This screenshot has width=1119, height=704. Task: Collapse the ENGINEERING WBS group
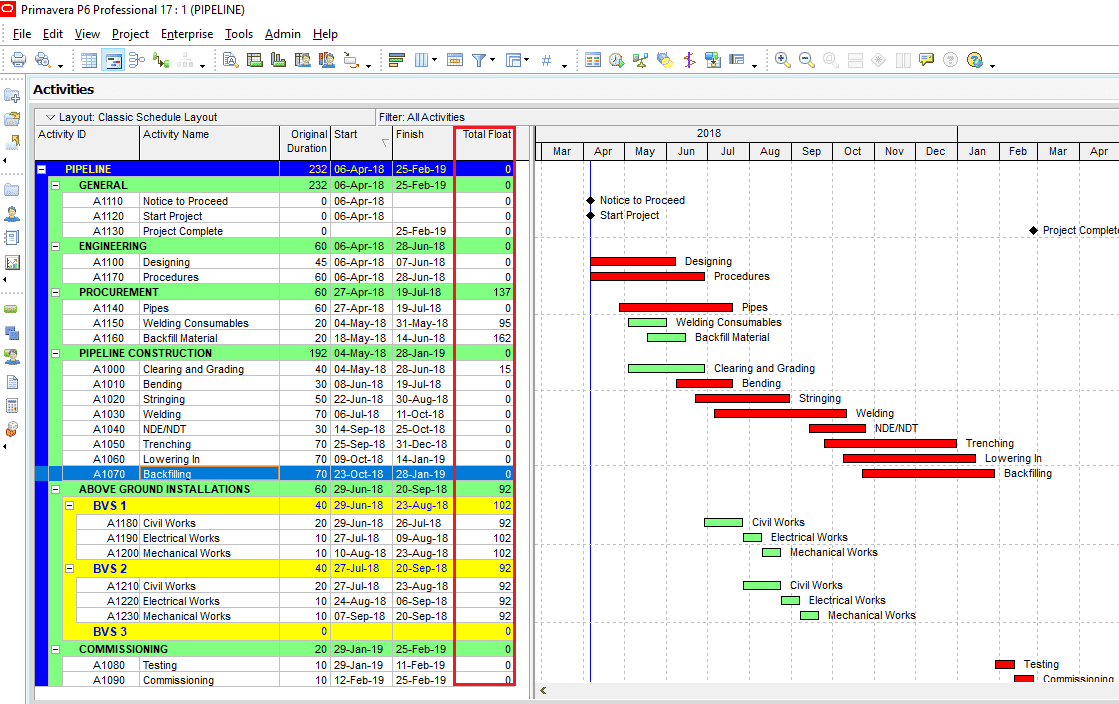coord(56,246)
